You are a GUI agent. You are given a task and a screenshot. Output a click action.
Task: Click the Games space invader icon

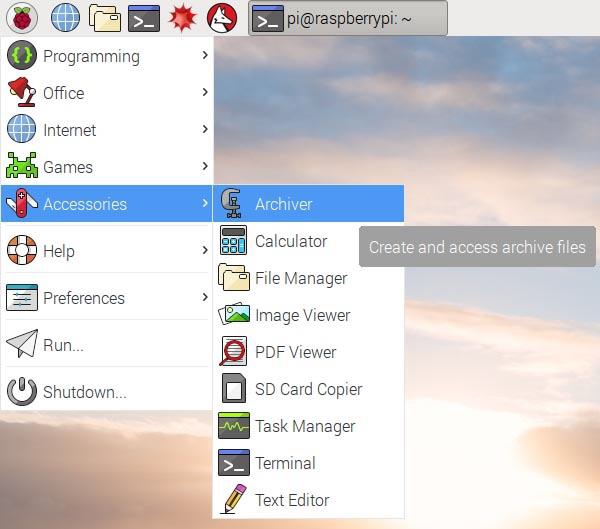[22, 166]
